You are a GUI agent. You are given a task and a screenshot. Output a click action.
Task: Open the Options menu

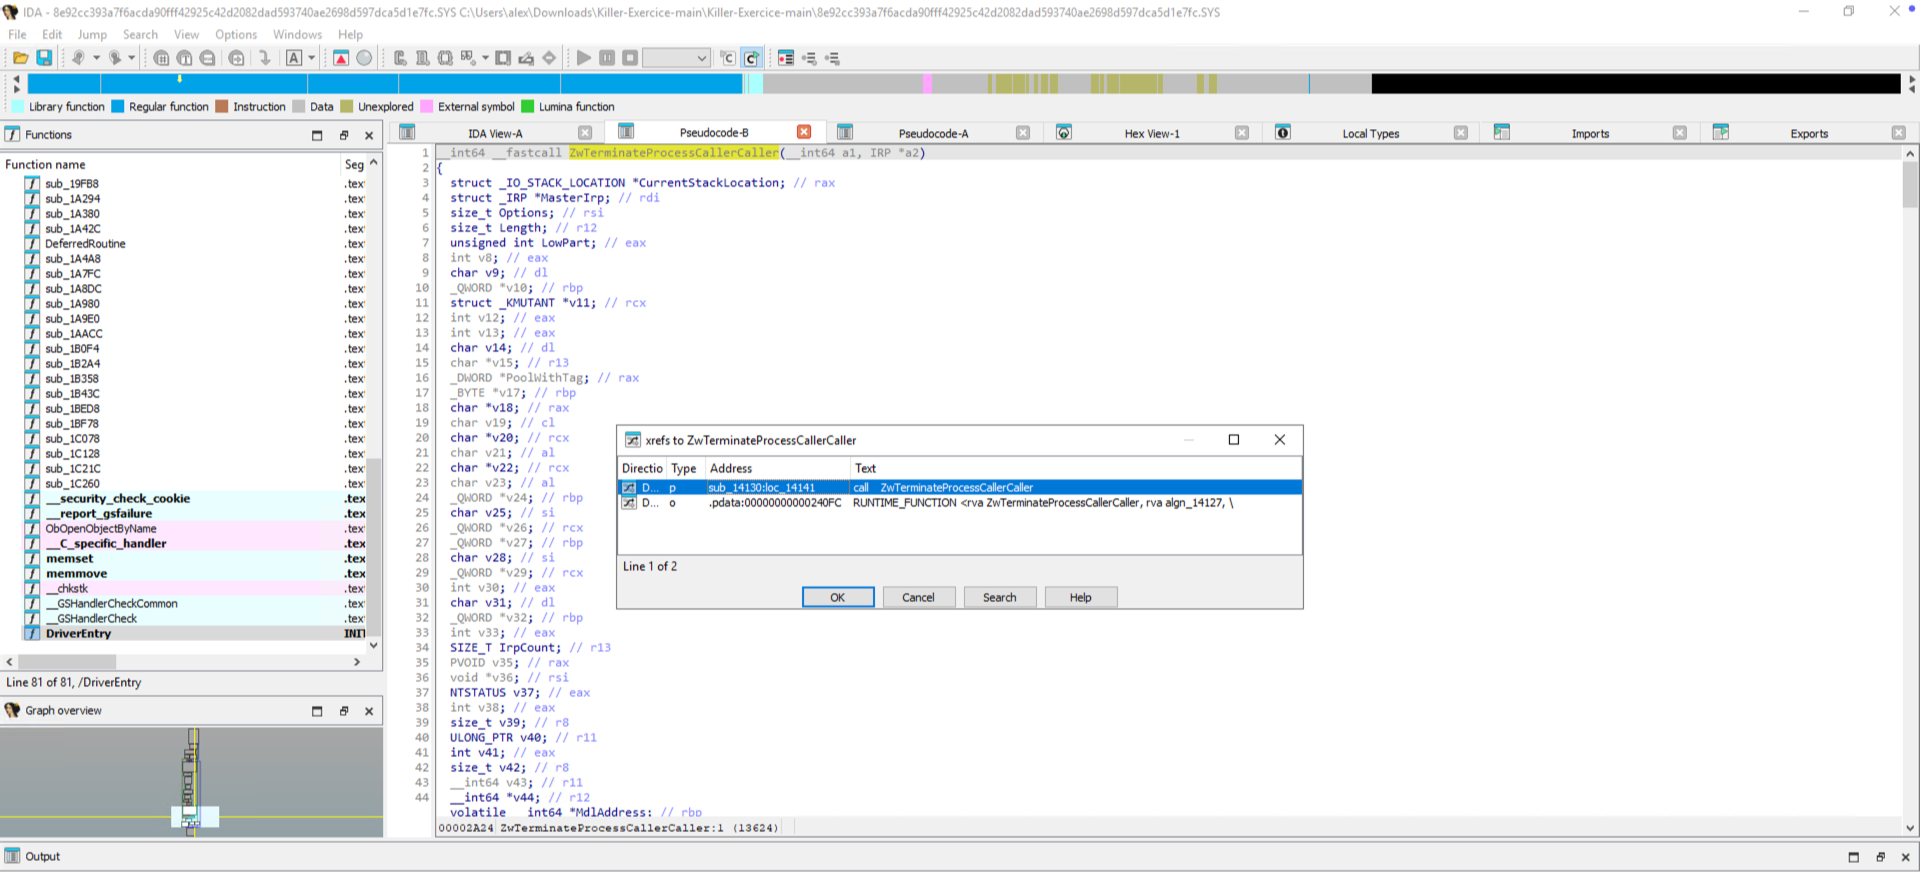236,34
